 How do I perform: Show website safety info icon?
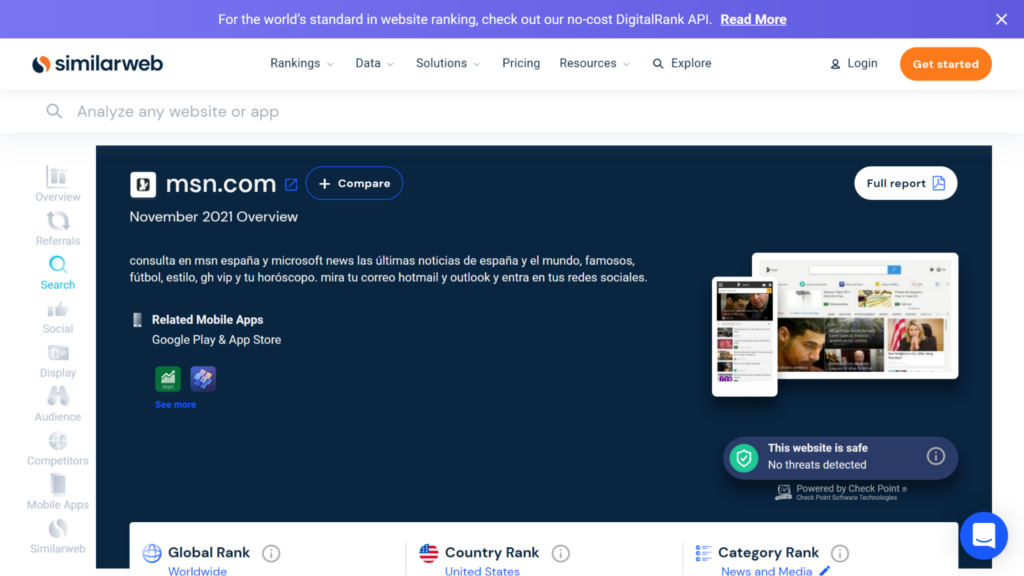935,456
